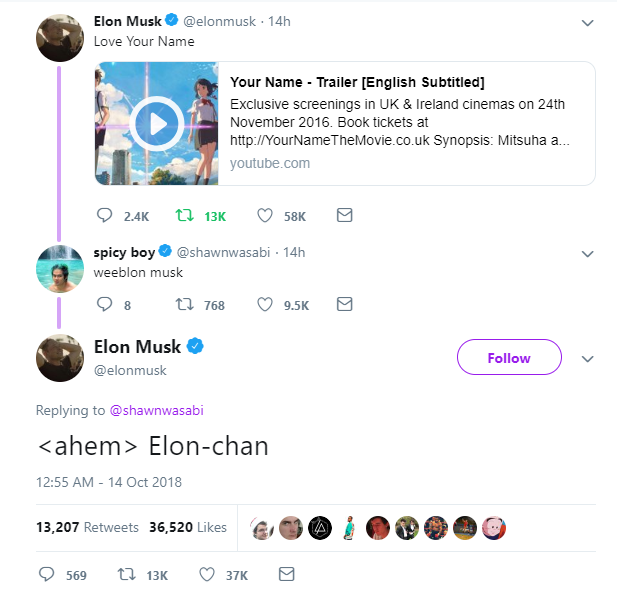Expand options chevron on first Elon Musk tweet
The height and width of the screenshot is (603, 617).
pyautogui.click(x=587, y=23)
